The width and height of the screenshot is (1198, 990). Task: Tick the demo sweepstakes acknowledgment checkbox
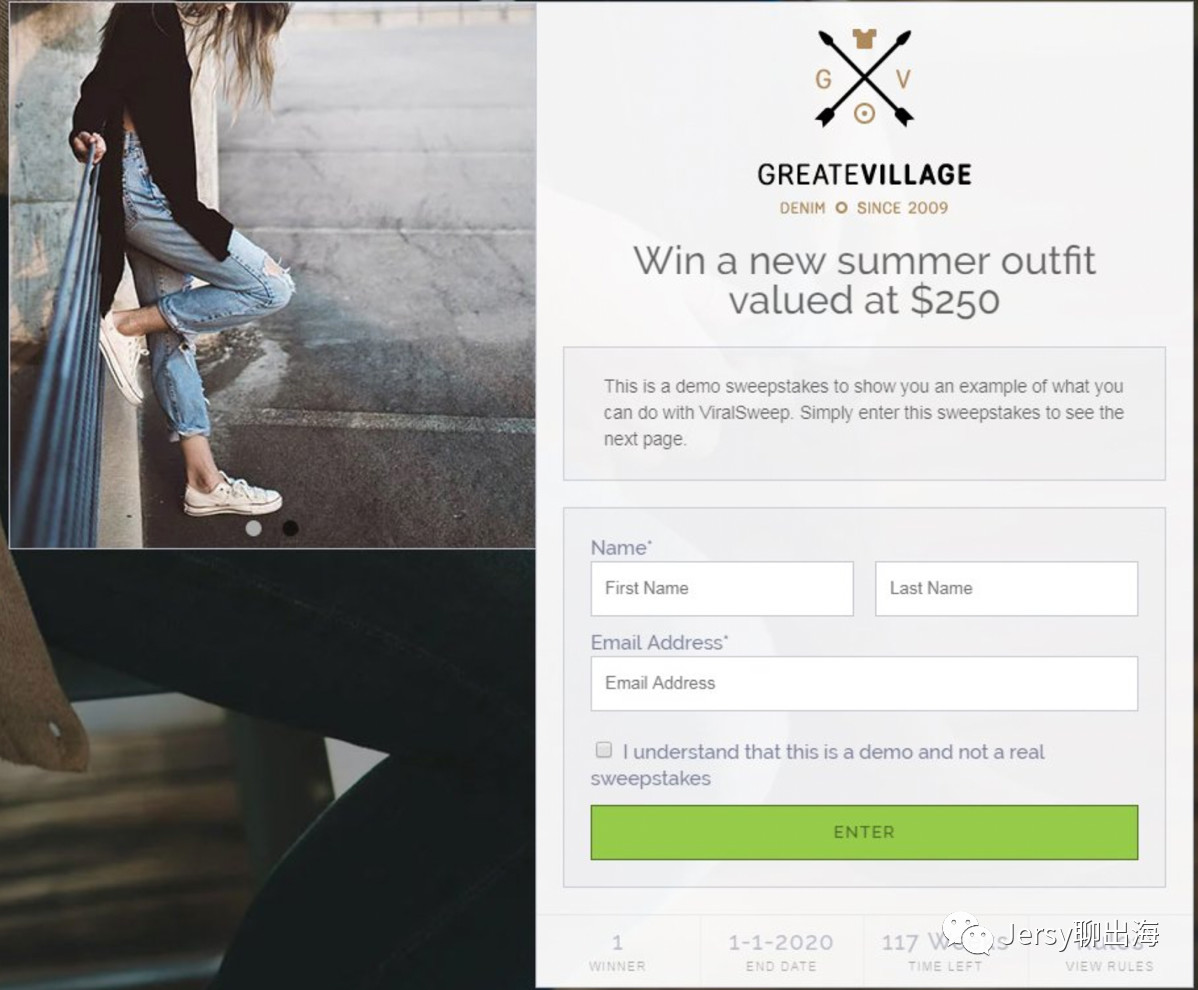[604, 749]
